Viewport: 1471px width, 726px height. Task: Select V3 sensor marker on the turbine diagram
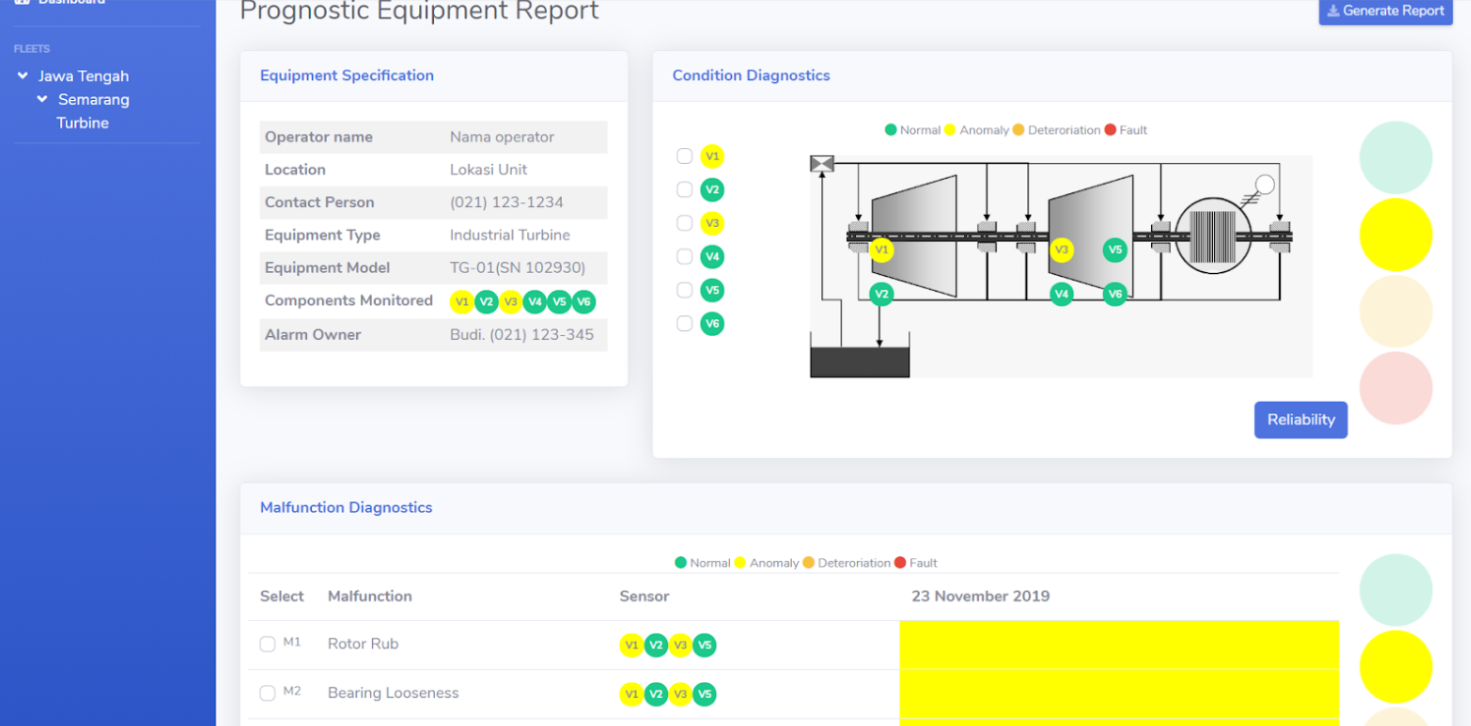tap(1062, 250)
